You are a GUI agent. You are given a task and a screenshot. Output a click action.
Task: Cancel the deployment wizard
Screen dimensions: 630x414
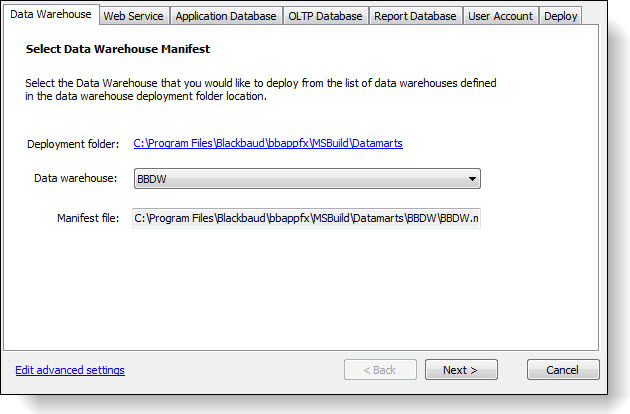(x=563, y=370)
